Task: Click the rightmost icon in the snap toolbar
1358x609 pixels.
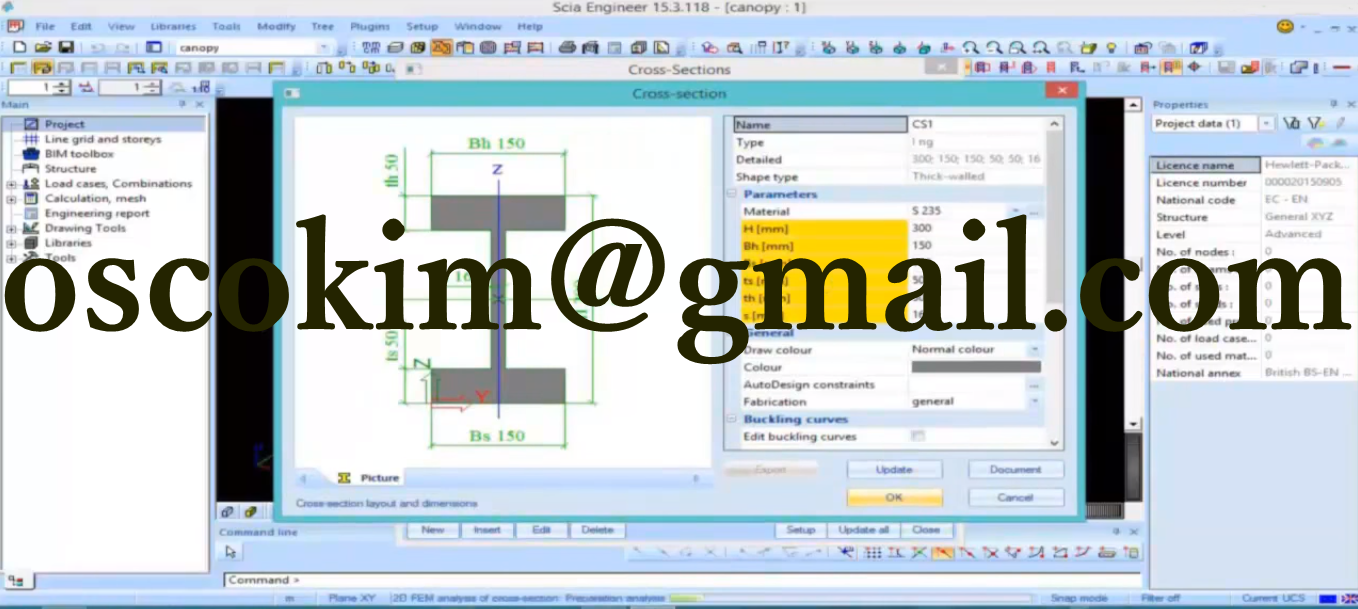Action: pyautogui.click(x=1130, y=552)
